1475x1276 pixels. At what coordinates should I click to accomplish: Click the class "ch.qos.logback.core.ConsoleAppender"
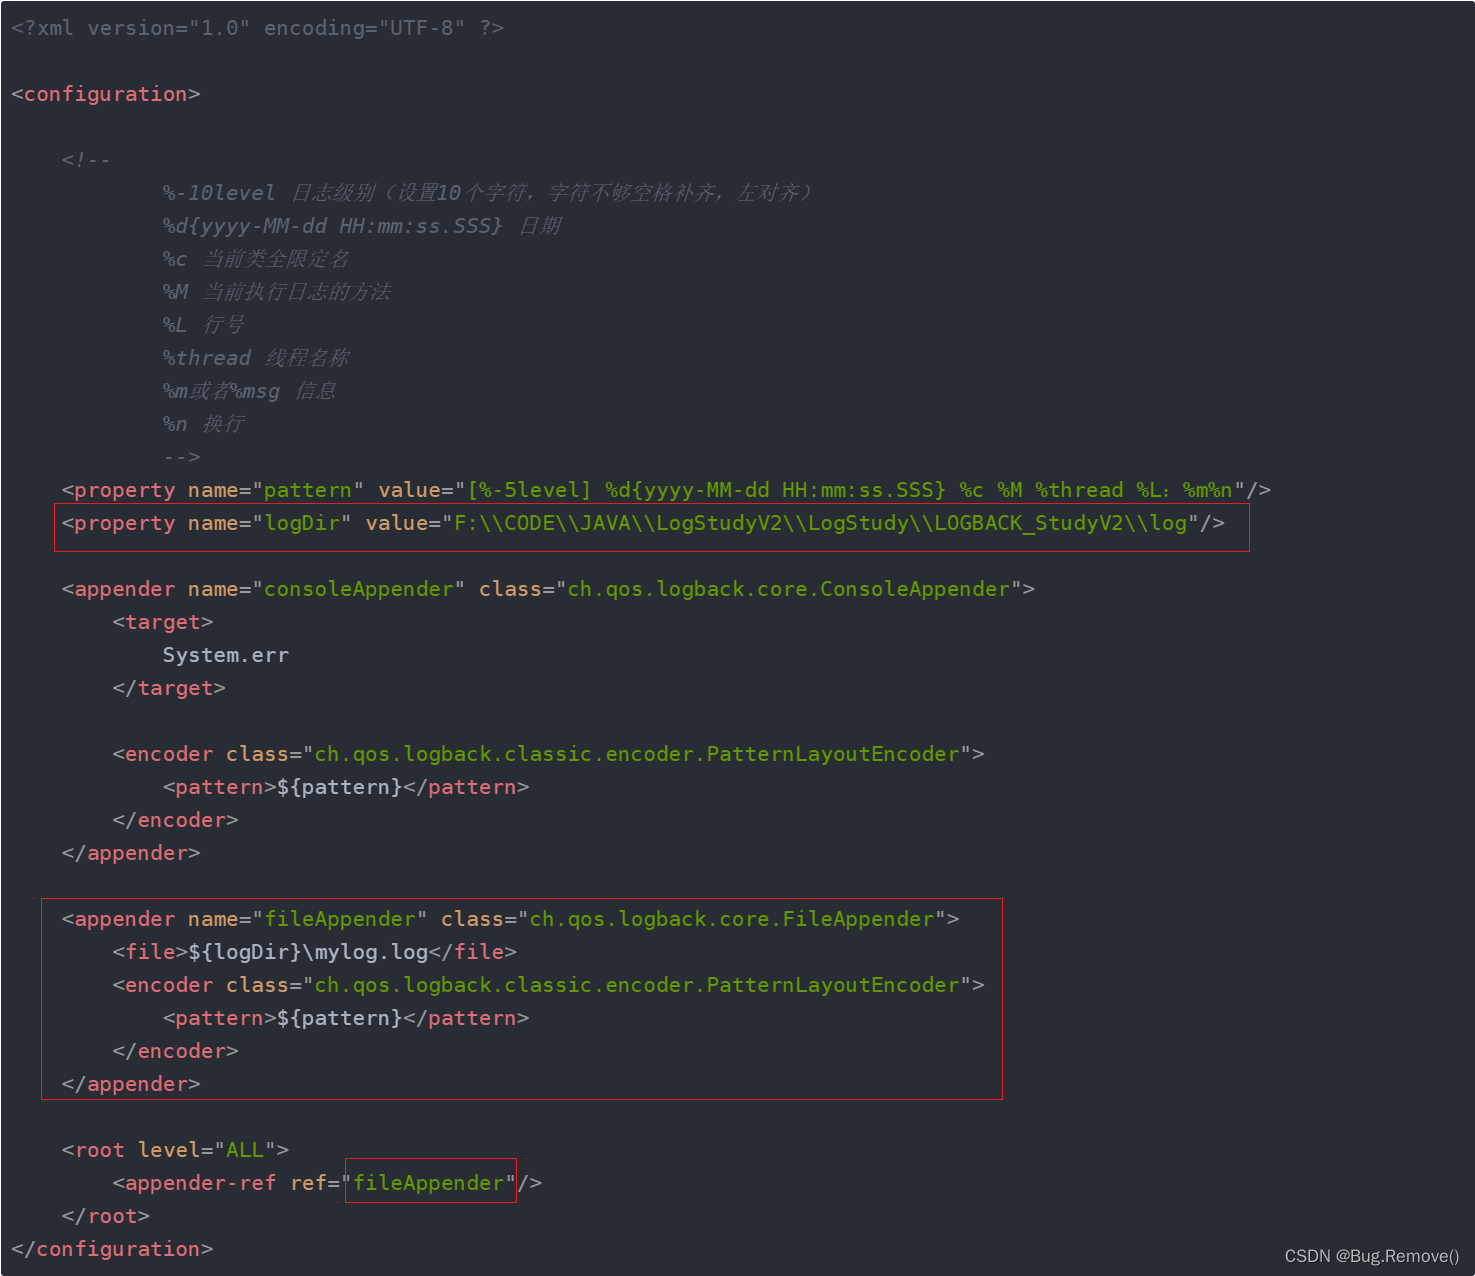(789, 589)
